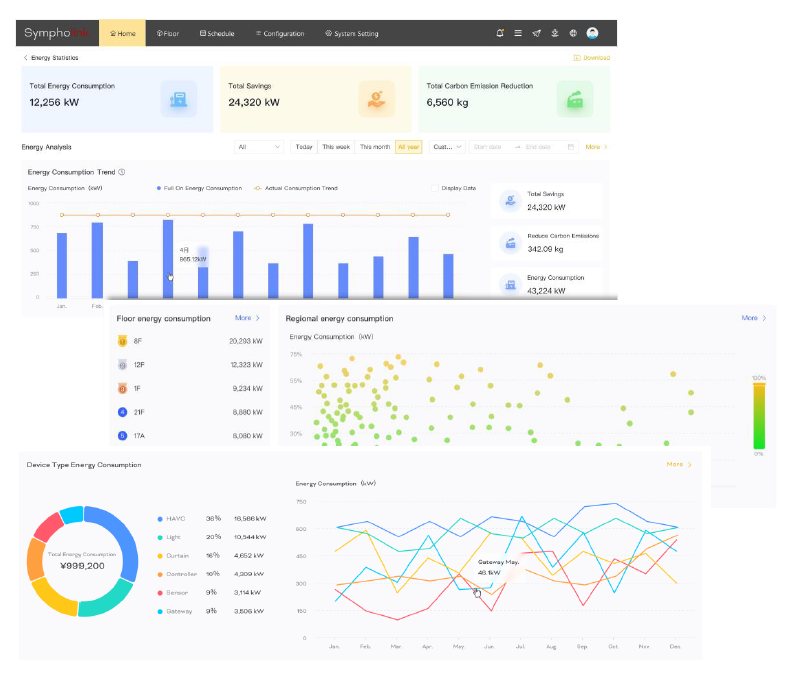Open More in Device Type Energy Consumption
Viewport: 802px width, 682px height.
point(679,465)
